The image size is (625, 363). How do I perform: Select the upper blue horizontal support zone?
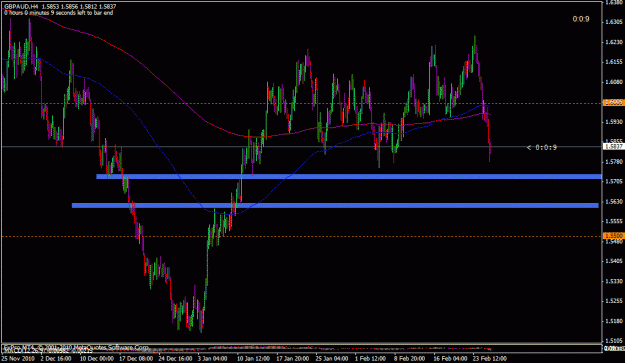point(349,177)
